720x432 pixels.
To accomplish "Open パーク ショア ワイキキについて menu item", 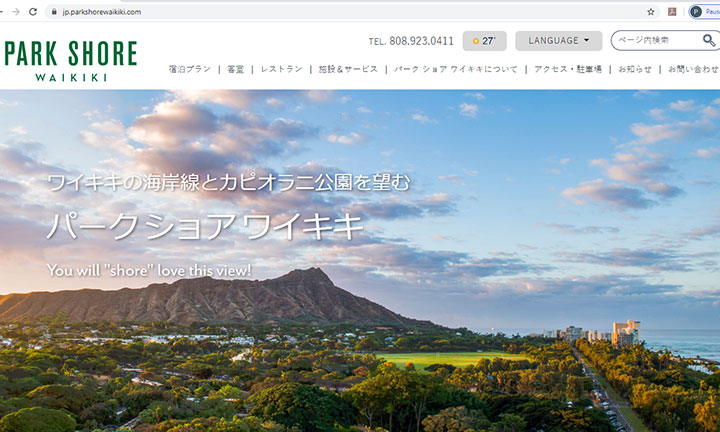I will [456, 69].
